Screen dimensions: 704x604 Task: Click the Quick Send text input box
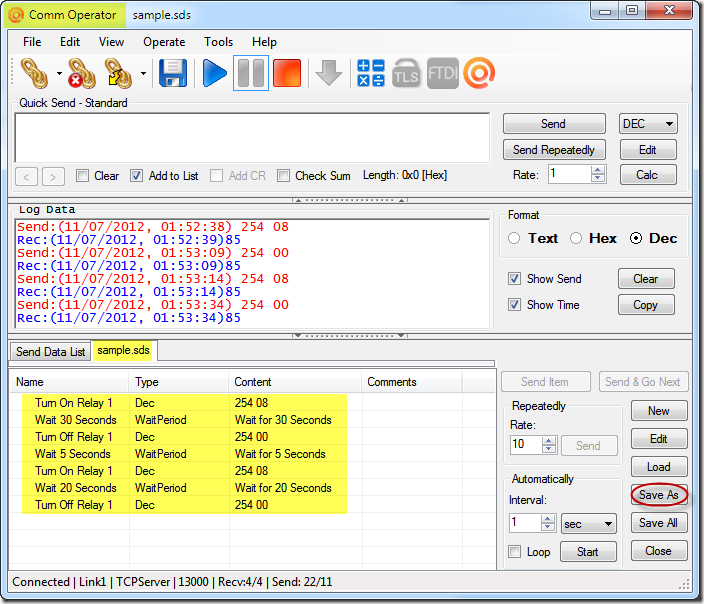point(252,138)
